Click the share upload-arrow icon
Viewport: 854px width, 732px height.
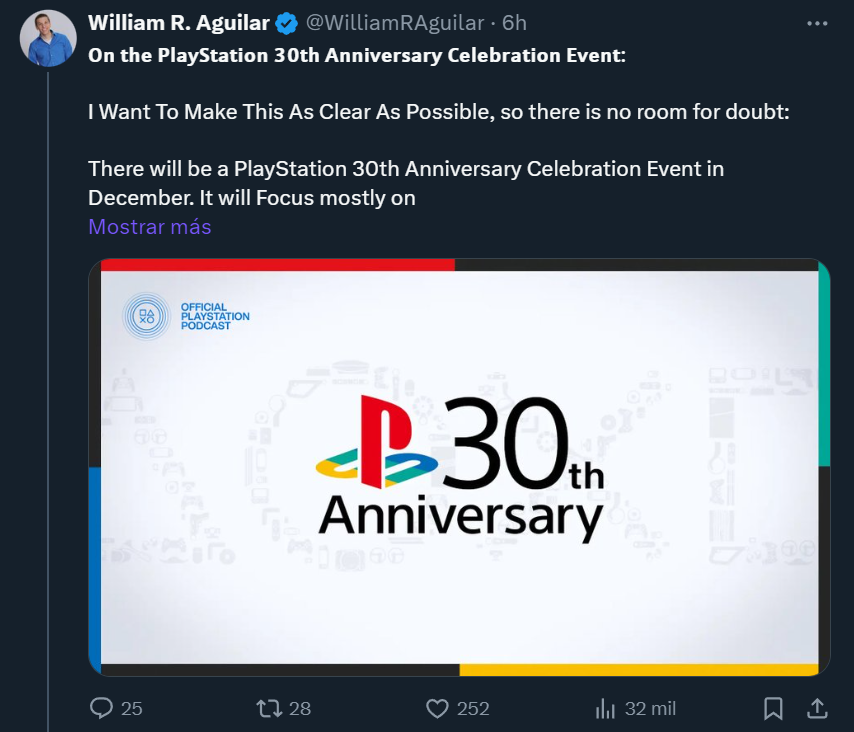(817, 708)
